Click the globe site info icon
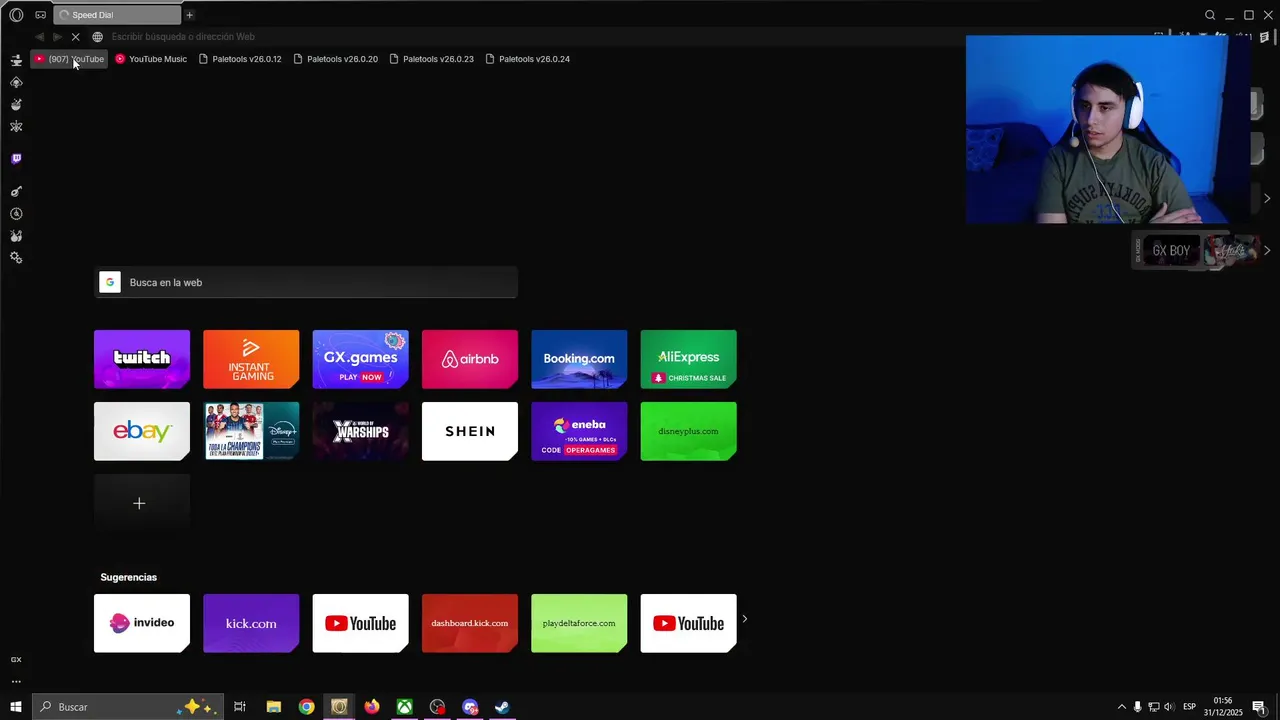The width and height of the screenshot is (1280, 720). [x=97, y=37]
